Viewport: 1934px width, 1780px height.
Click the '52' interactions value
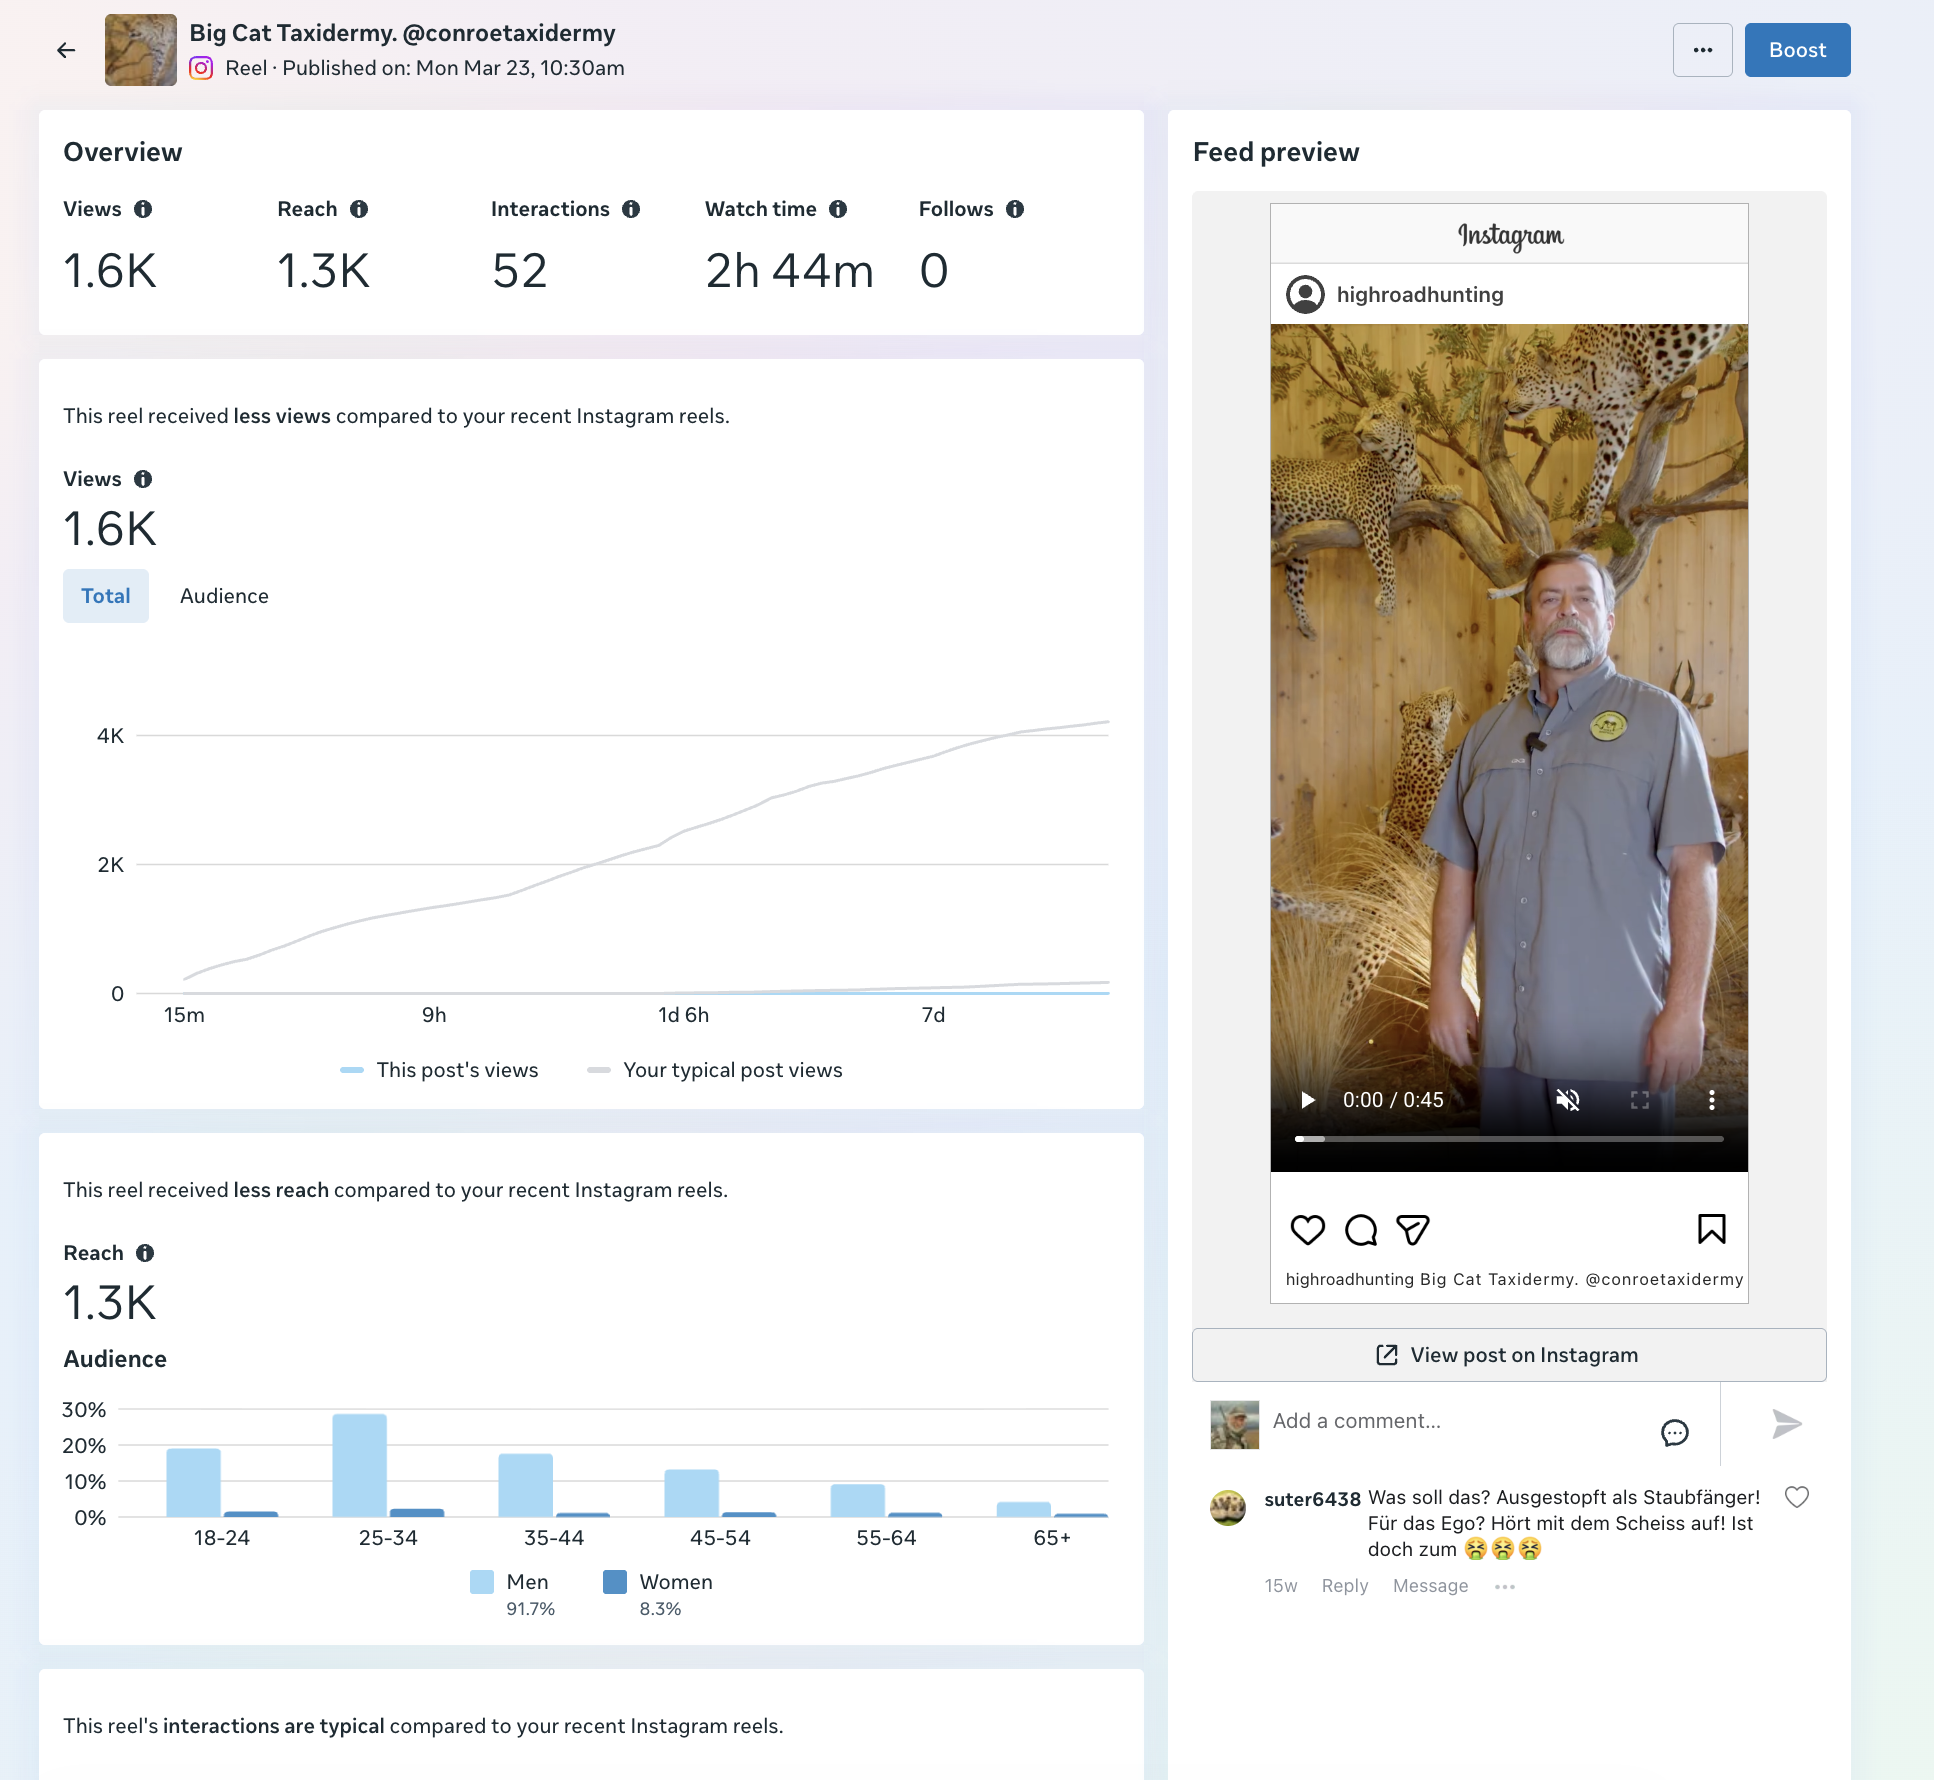pos(520,271)
